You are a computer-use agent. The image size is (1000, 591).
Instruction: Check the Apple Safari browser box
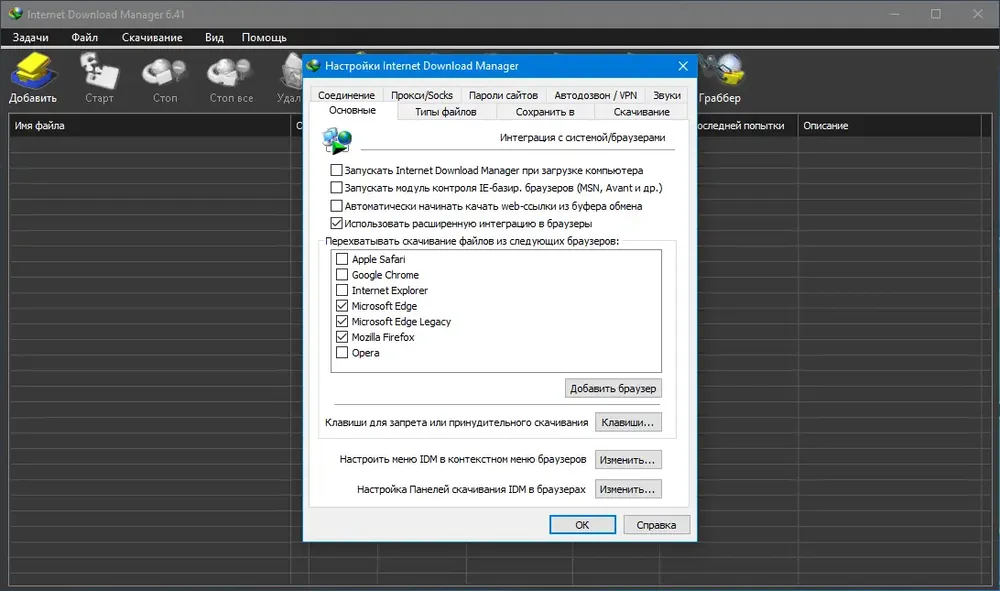click(x=342, y=259)
